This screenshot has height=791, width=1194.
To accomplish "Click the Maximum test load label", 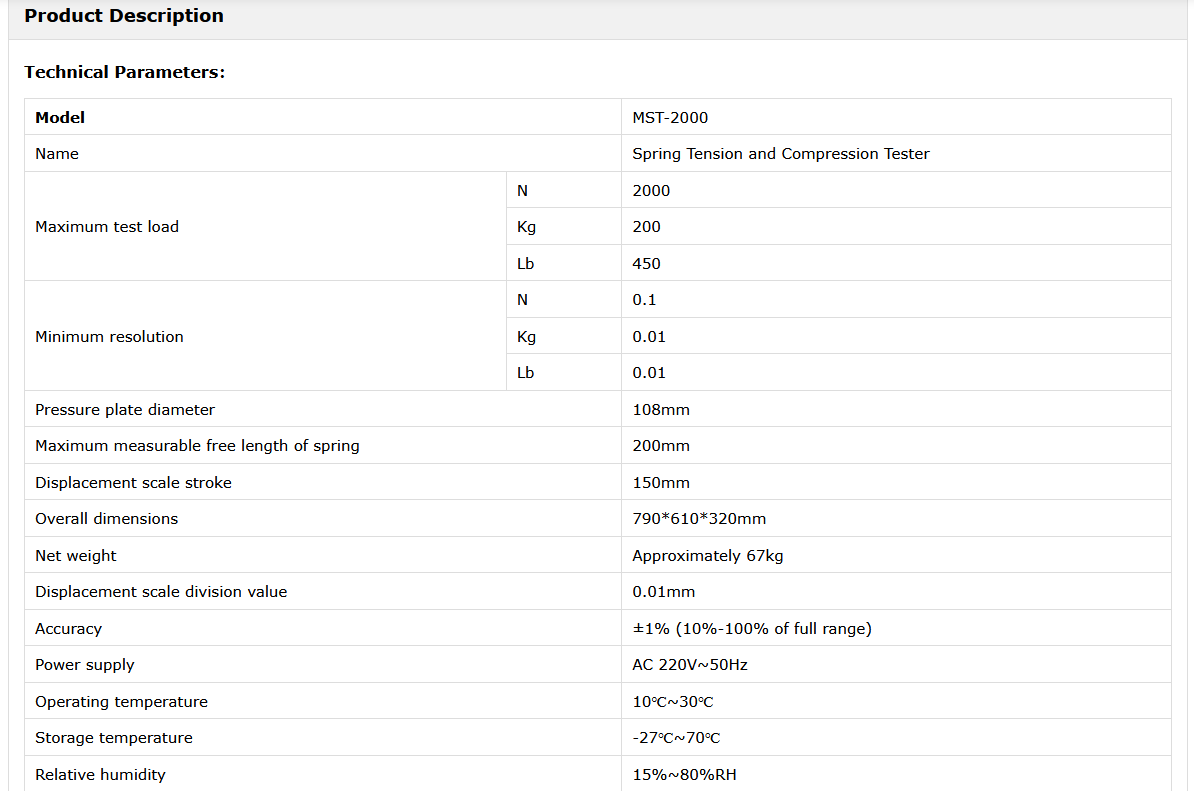I will coord(107,227).
